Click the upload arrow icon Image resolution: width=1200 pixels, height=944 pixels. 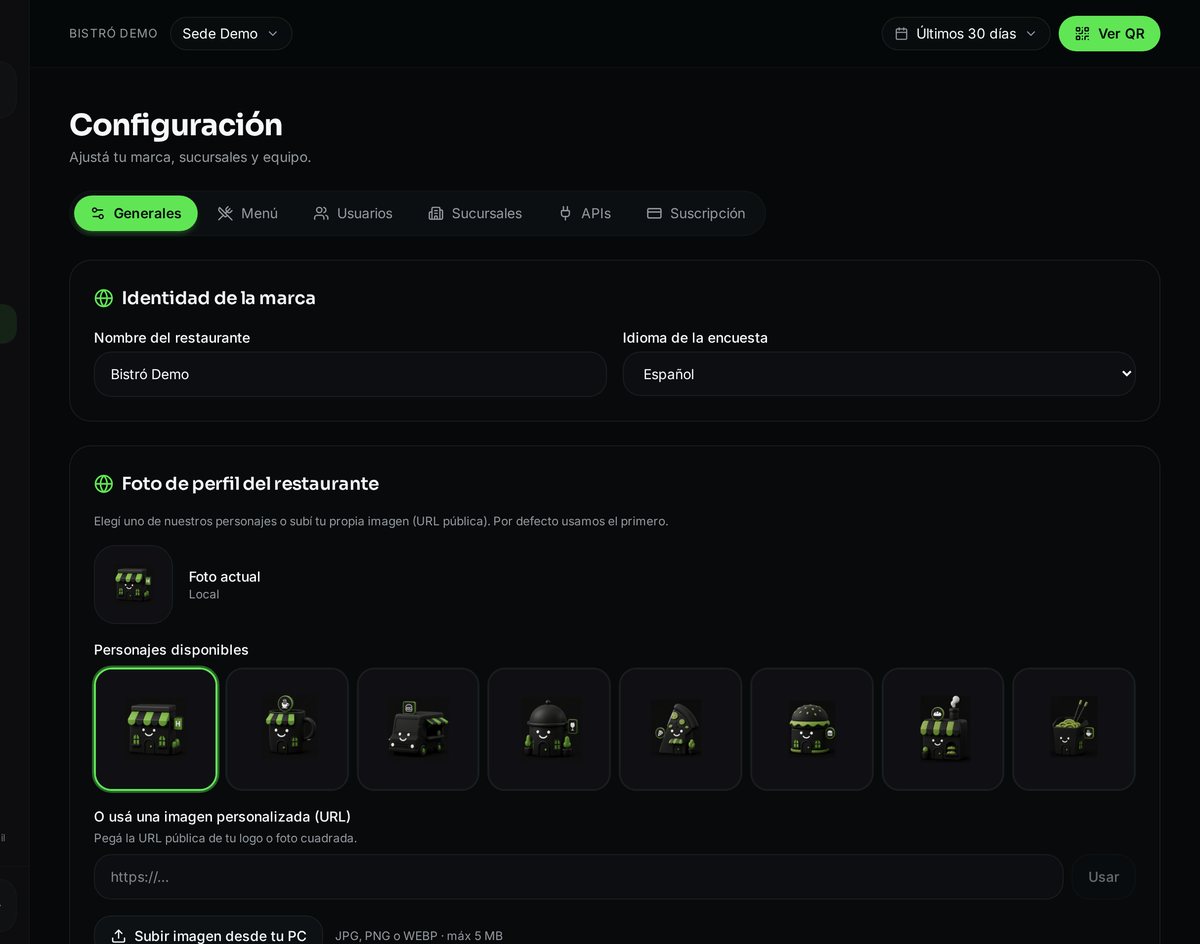pos(118,936)
